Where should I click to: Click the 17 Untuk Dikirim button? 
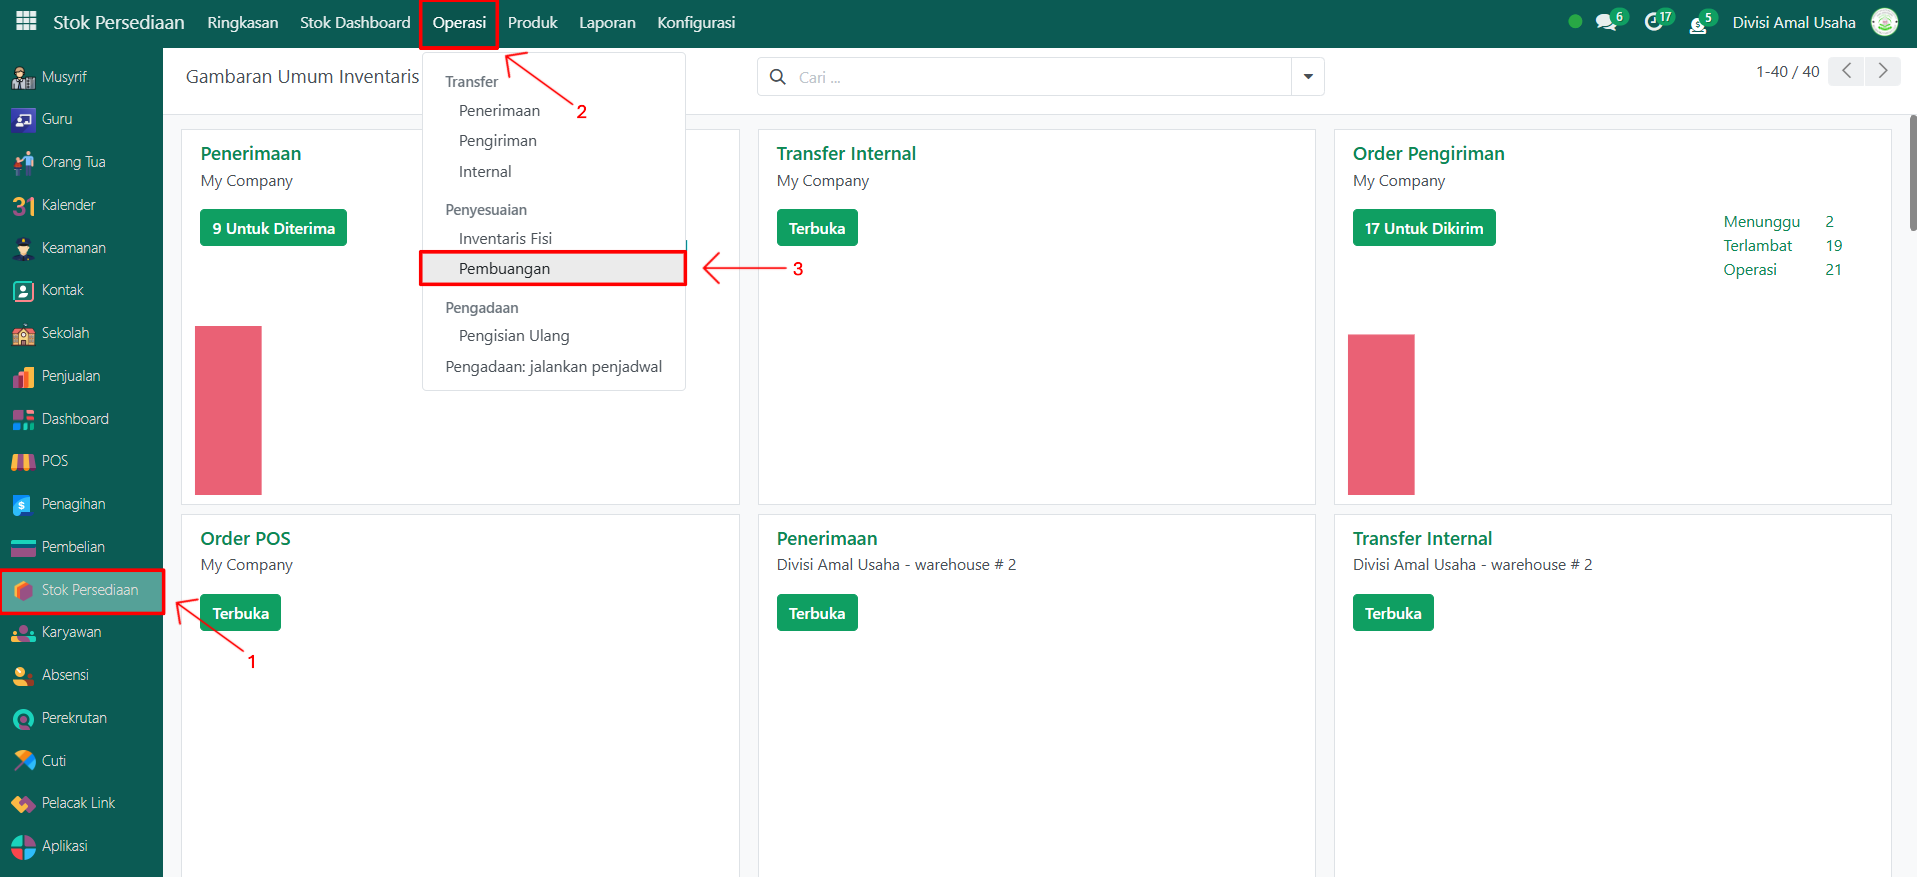(x=1423, y=228)
